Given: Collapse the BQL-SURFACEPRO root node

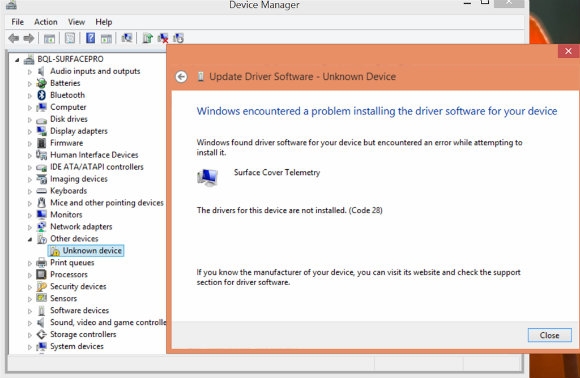Looking at the screenshot, I should click(17, 60).
